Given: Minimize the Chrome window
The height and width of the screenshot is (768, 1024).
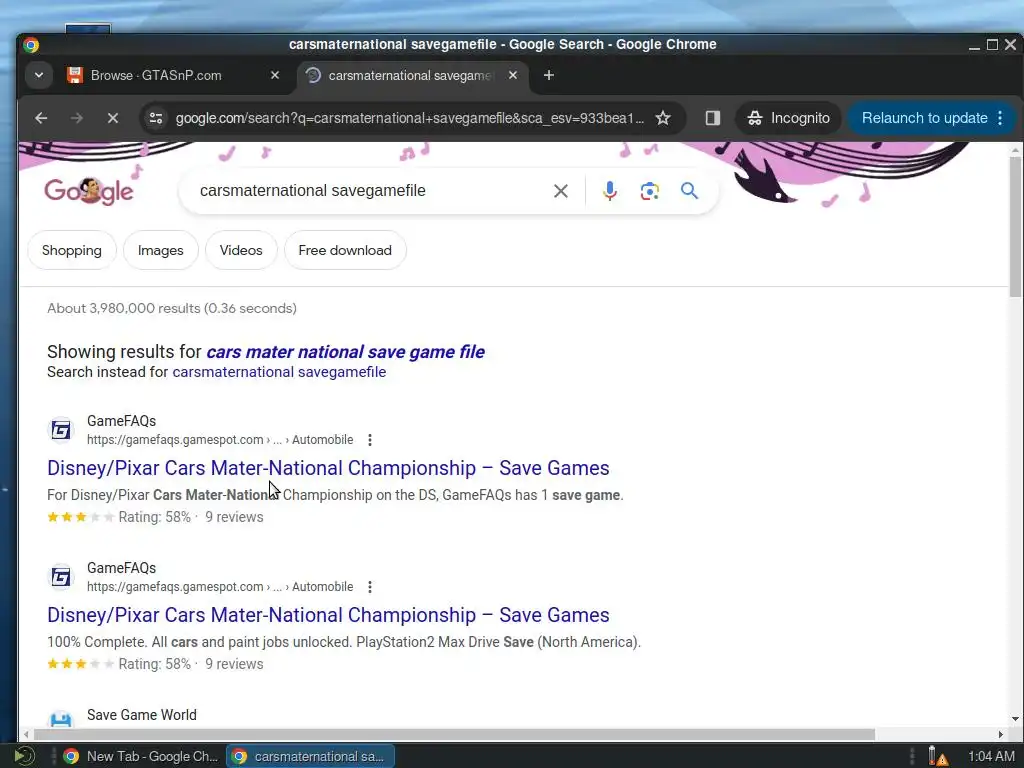Looking at the screenshot, I should [974, 44].
